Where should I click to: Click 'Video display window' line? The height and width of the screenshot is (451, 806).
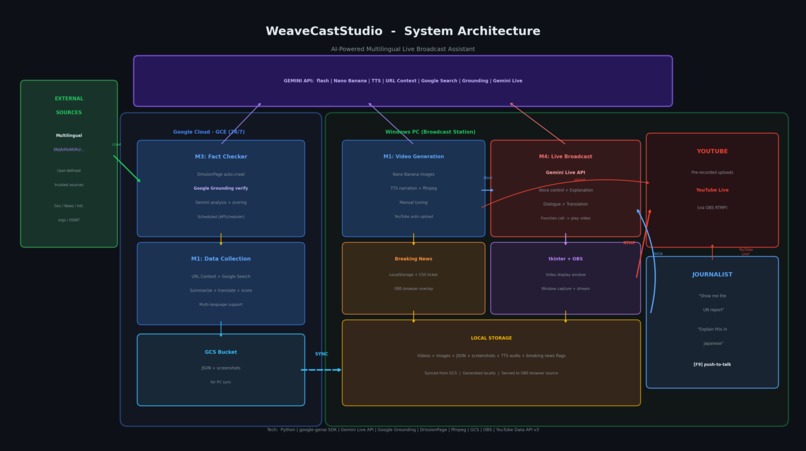[x=565, y=275]
